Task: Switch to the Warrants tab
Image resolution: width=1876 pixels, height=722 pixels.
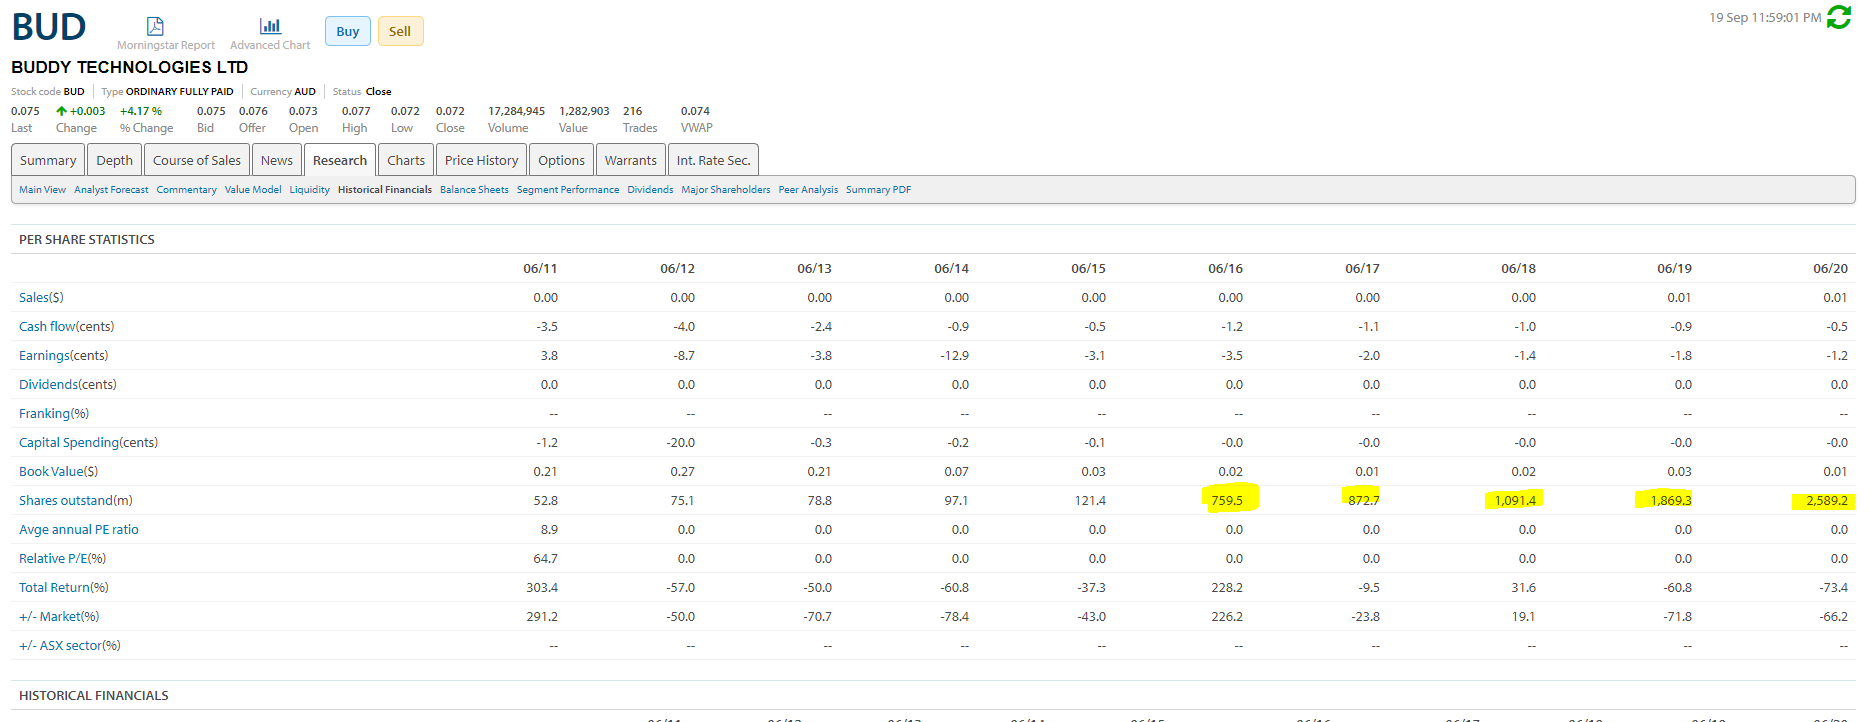Action: pos(631,160)
